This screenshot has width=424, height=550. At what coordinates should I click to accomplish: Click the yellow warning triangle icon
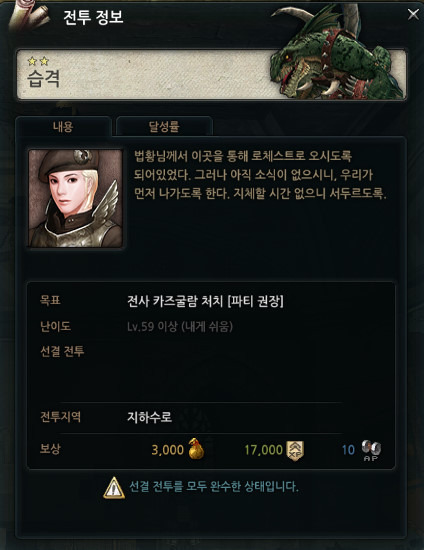pyautogui.click(x=114, y=488)
